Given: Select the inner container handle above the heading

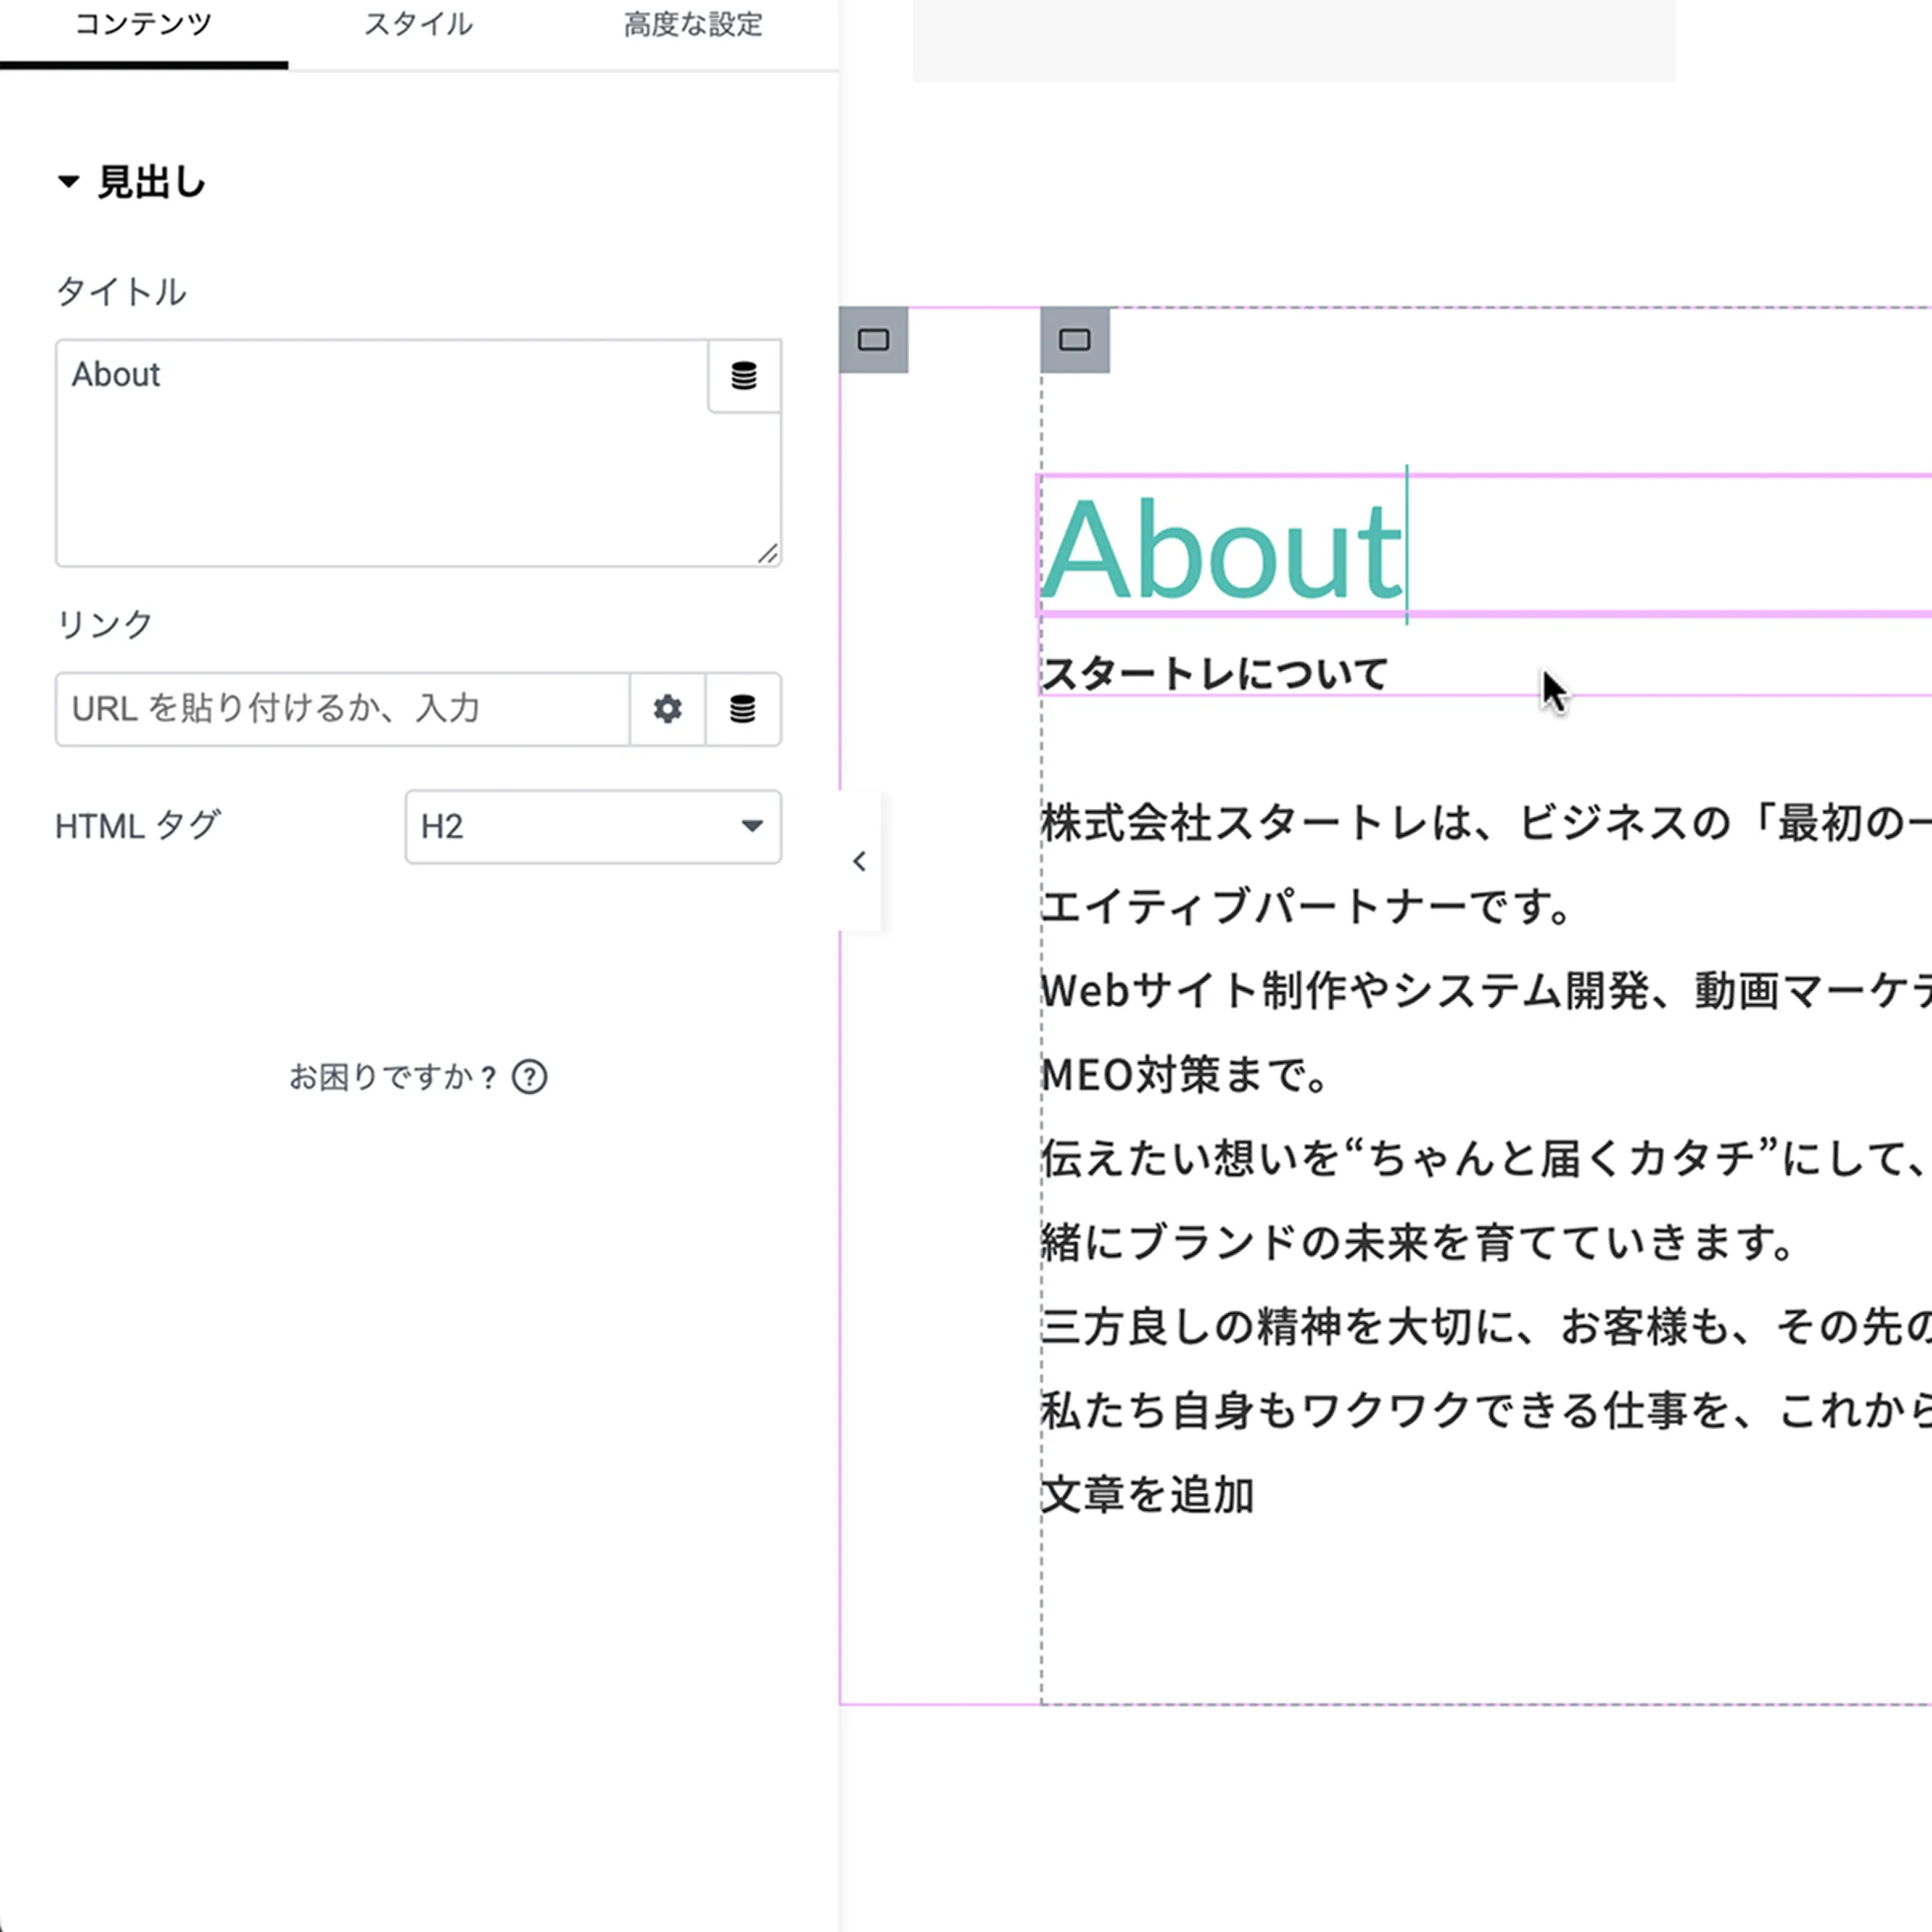Looking at the screenshot, I should pos(1075,339).
